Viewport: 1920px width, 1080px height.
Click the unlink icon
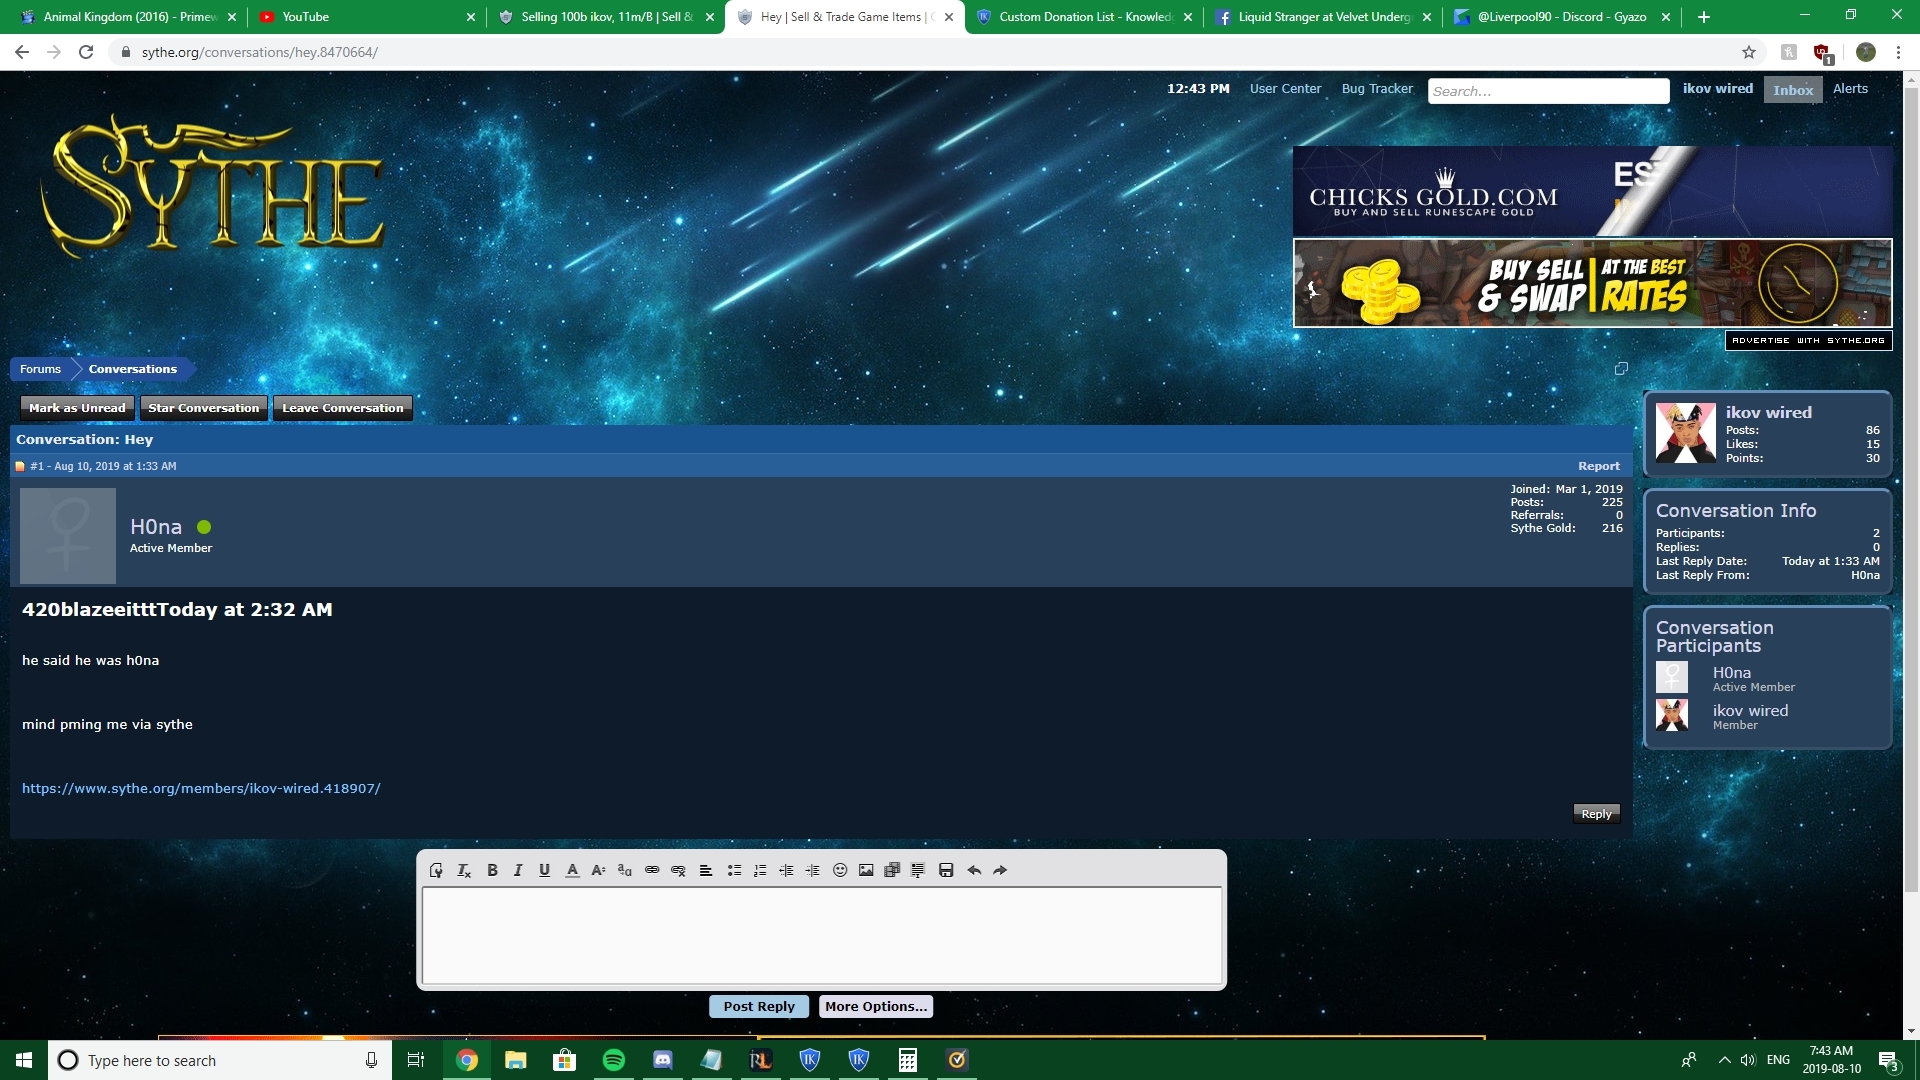coord(678,870)
